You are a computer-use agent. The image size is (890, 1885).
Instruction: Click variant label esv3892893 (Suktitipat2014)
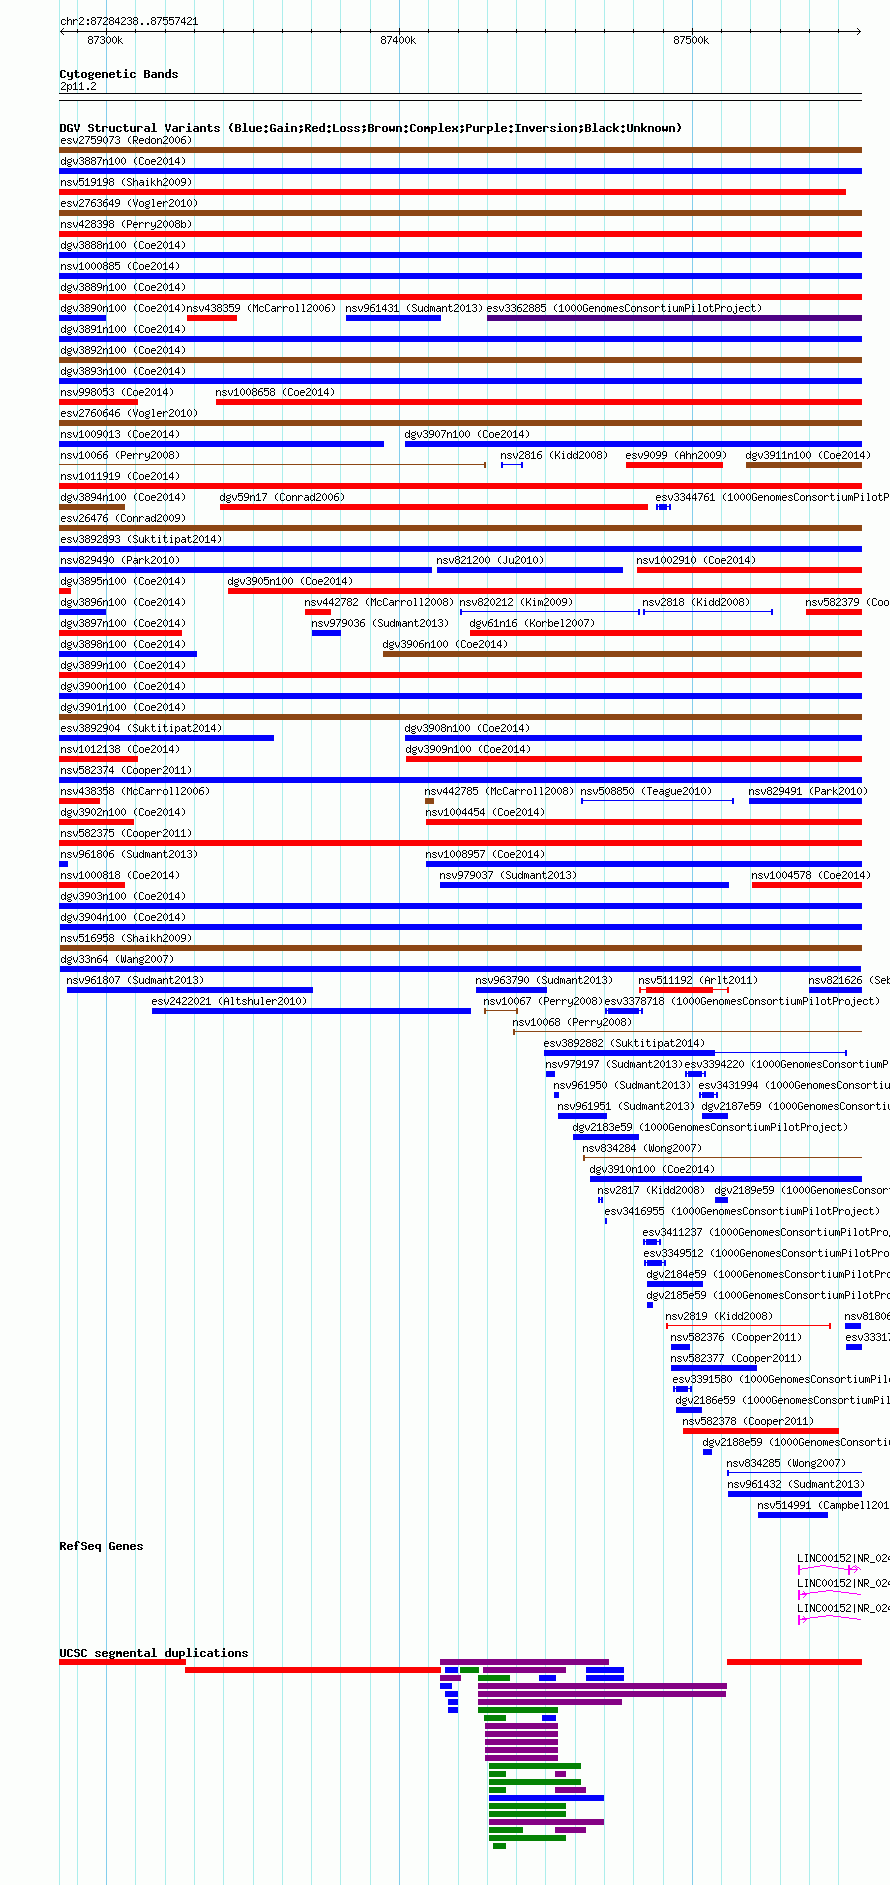(x=141, y=539)
